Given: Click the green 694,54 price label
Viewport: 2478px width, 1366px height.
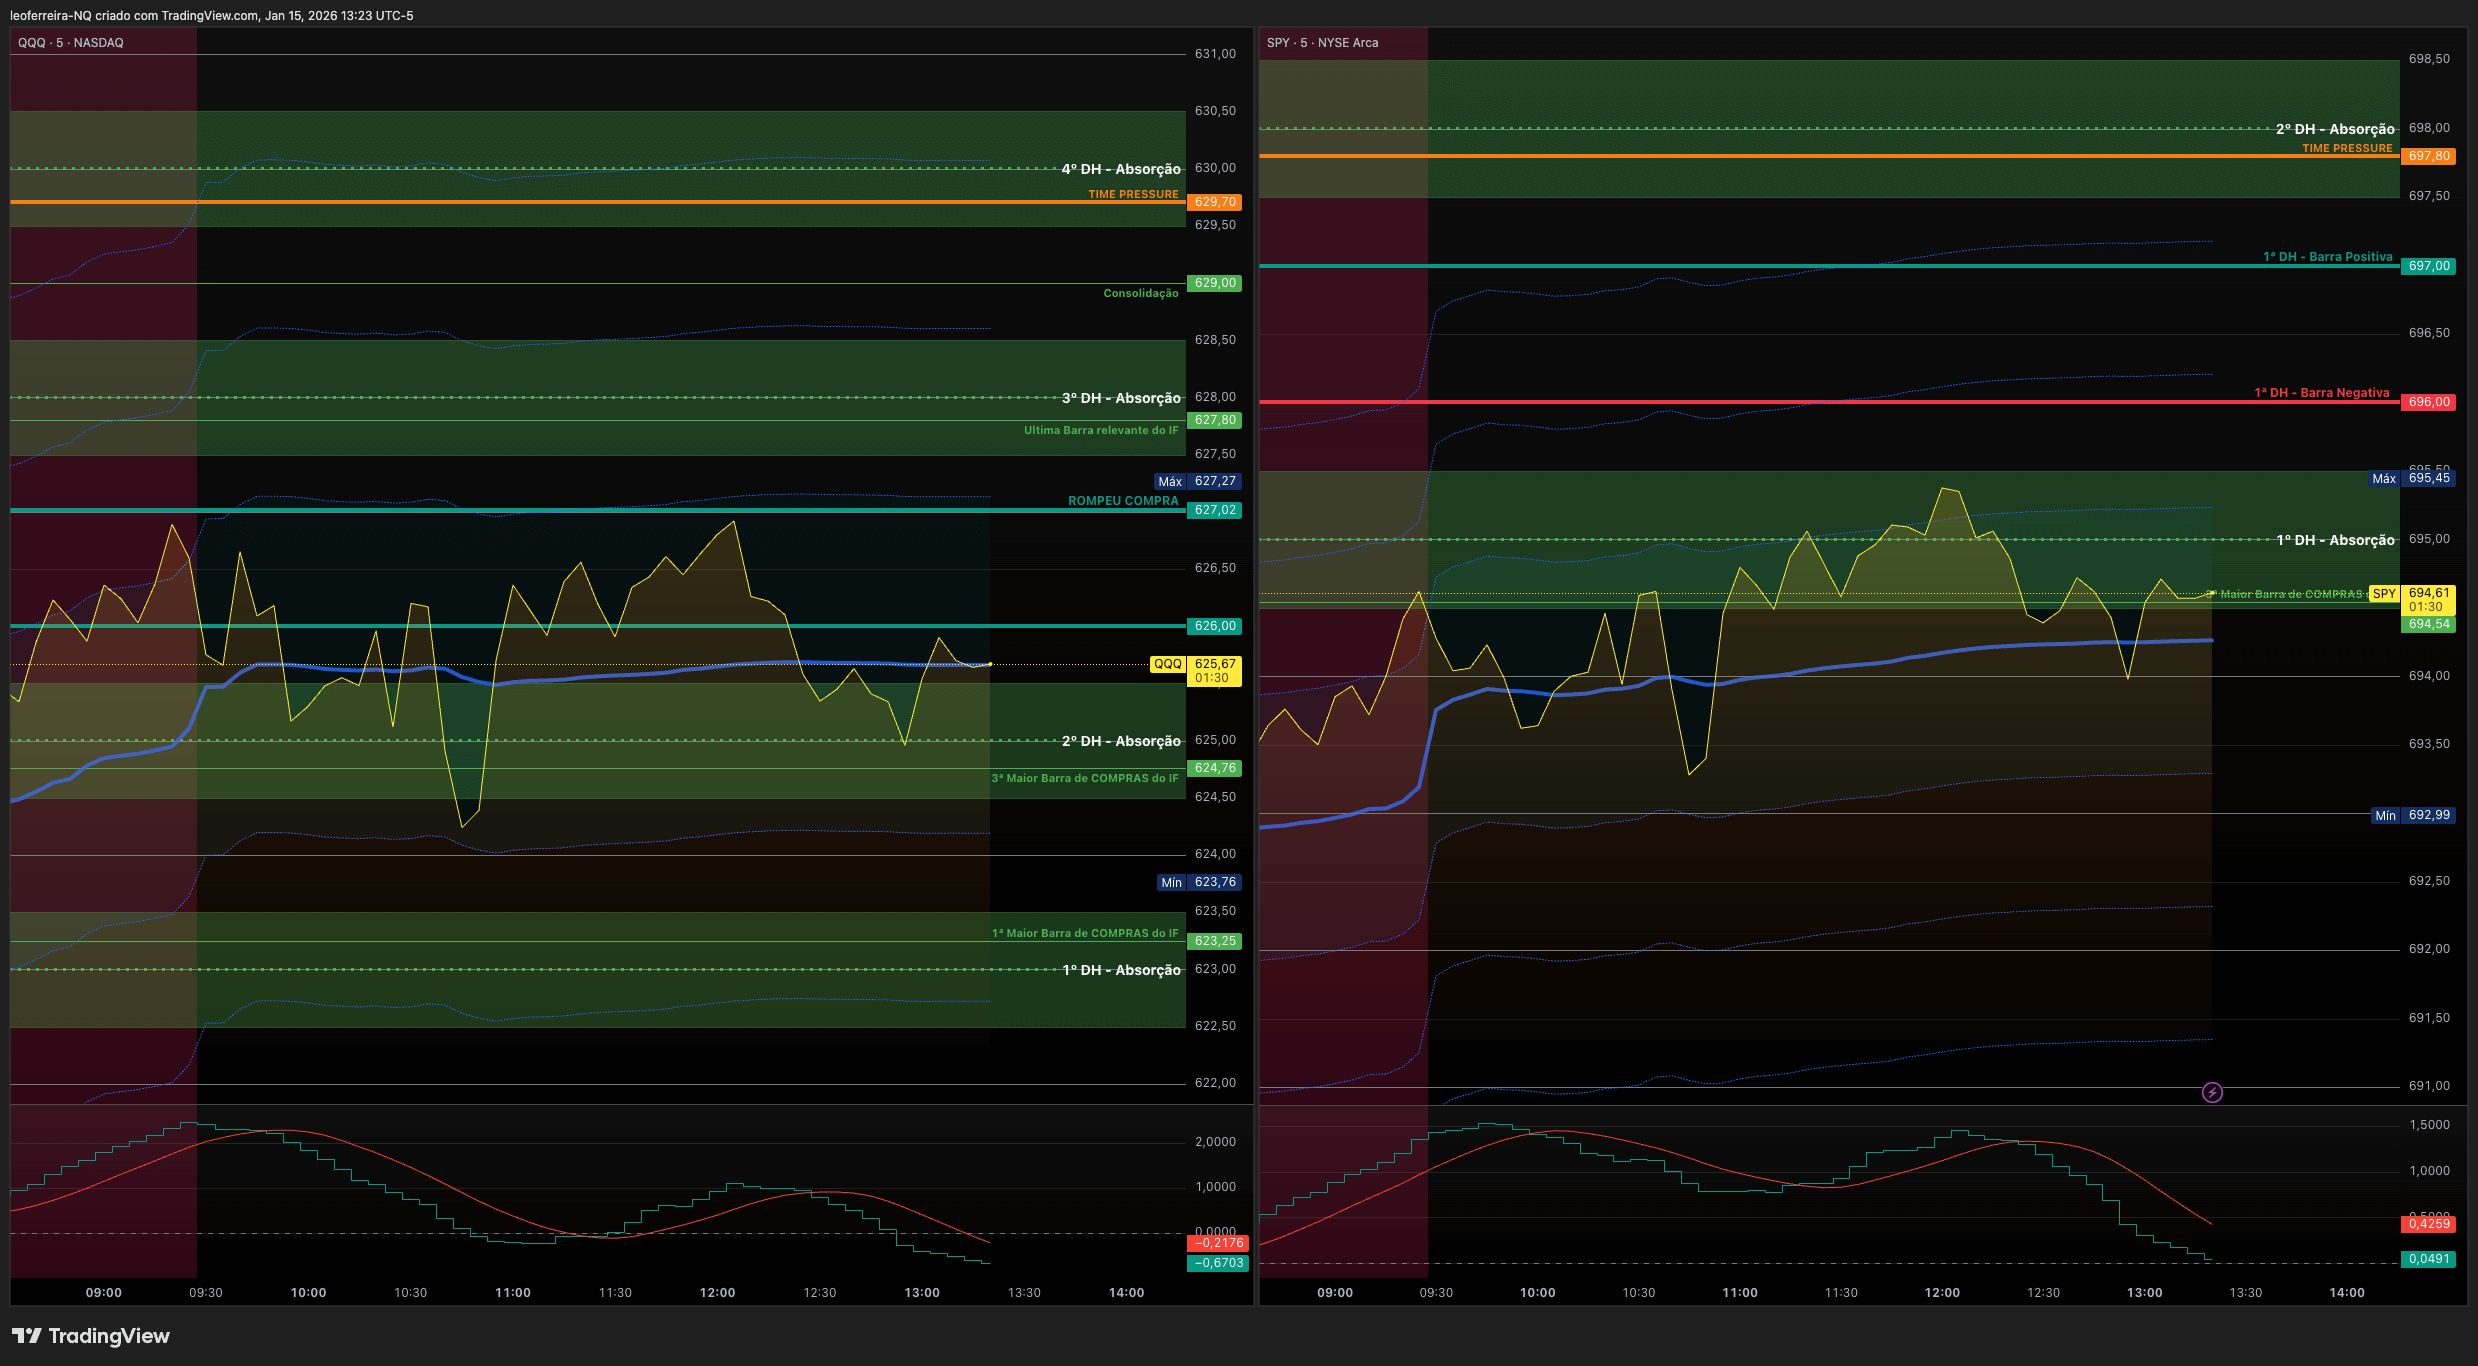Looking at the screenshot, I should pyautogui.click(x=2428, y=624).
